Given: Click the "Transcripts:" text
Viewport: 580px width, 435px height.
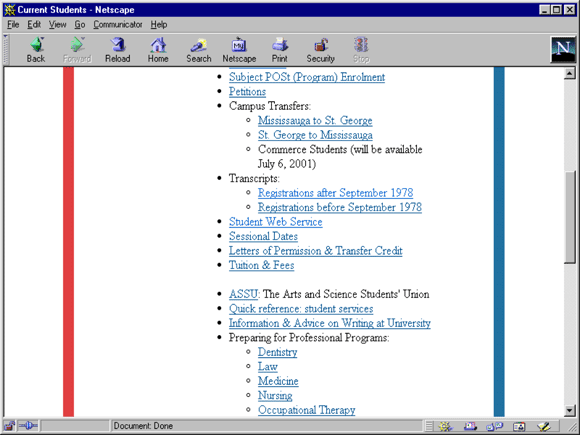Looking at the screenshot, I should click(254, 179).
